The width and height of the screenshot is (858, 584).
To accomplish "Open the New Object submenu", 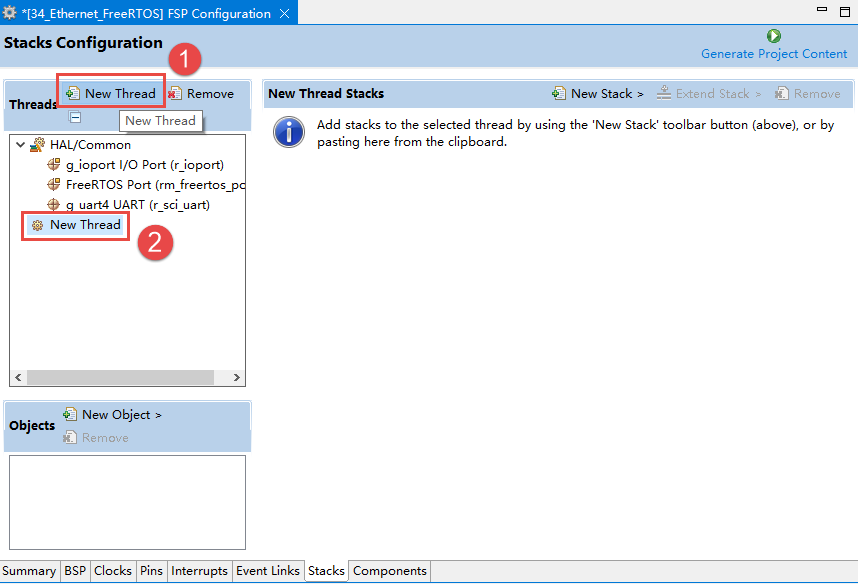I will pos(158,415).
